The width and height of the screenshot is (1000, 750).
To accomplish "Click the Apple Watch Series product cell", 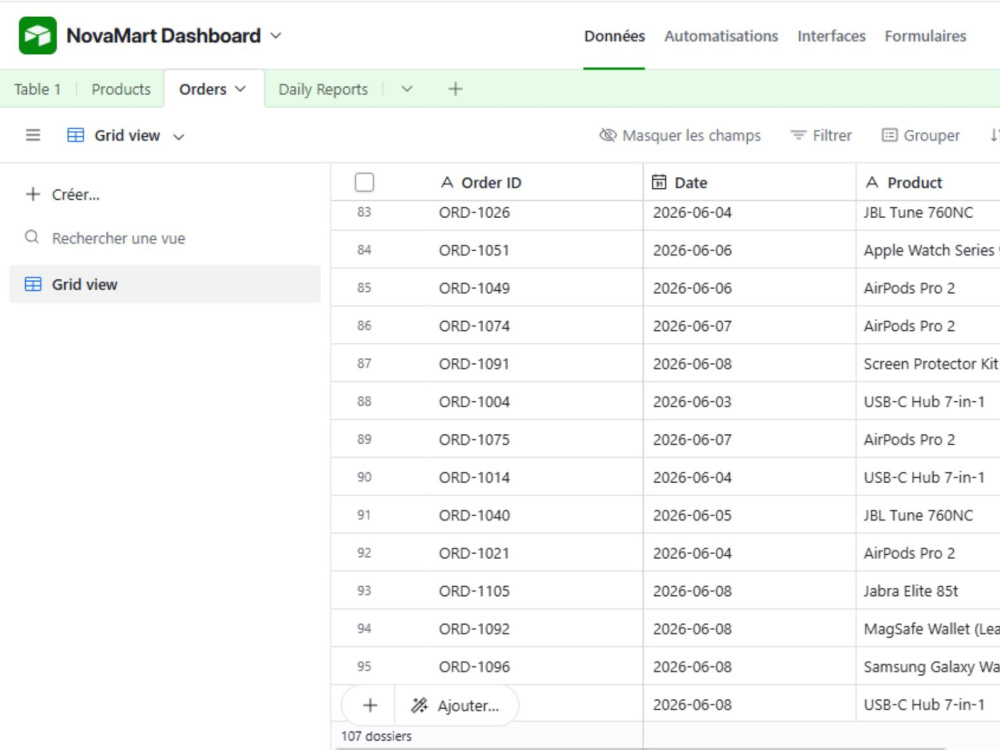I will click(x=929, y=250).
